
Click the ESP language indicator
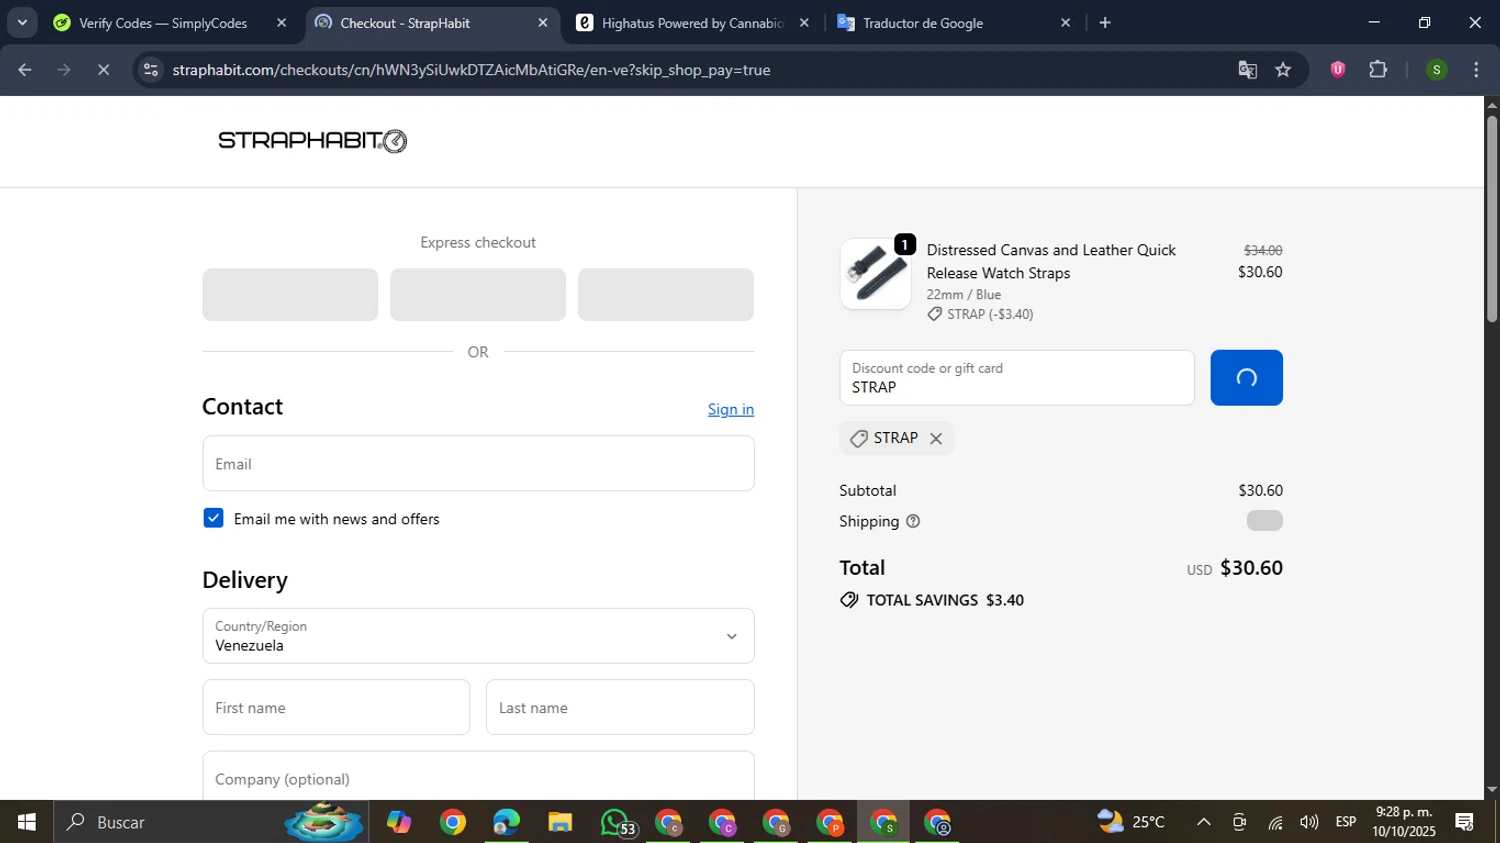1346,822
